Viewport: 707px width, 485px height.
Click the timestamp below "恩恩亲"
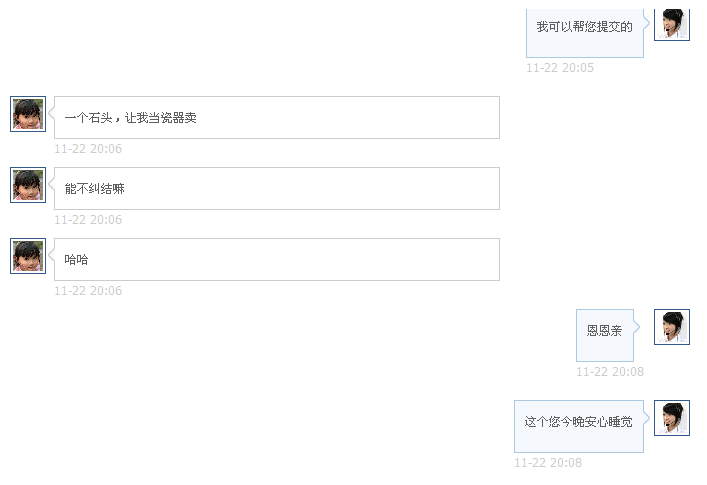[x=609, y=372]
